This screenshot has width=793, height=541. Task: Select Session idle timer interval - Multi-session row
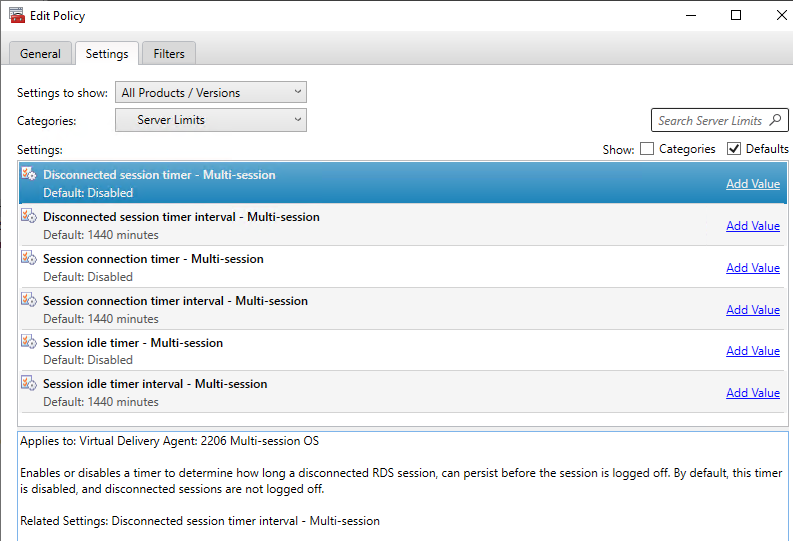[x=403, y=392]
